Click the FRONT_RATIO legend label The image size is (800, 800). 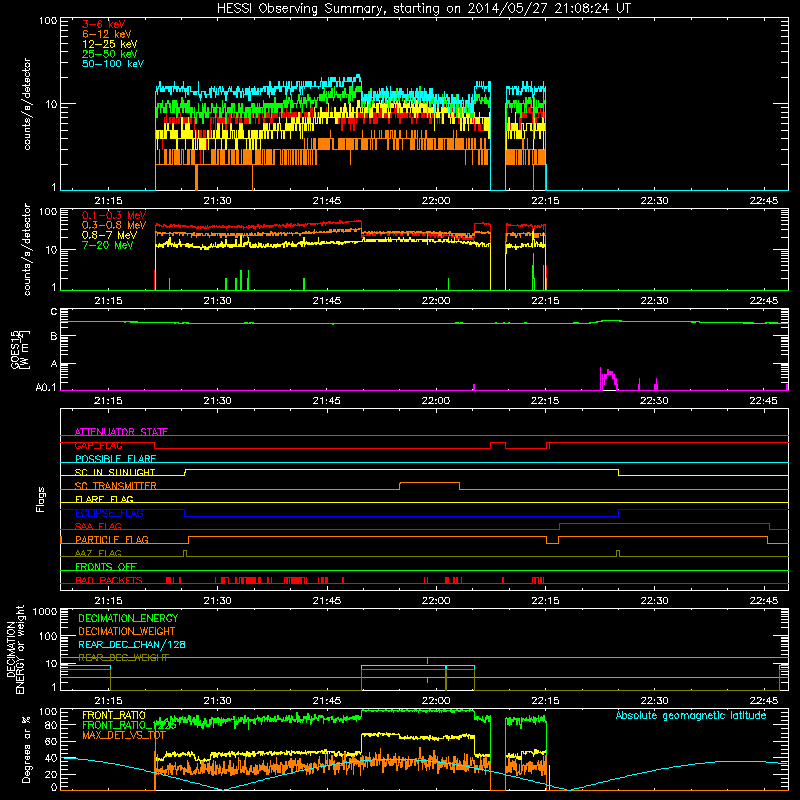(x=114, y=715)
